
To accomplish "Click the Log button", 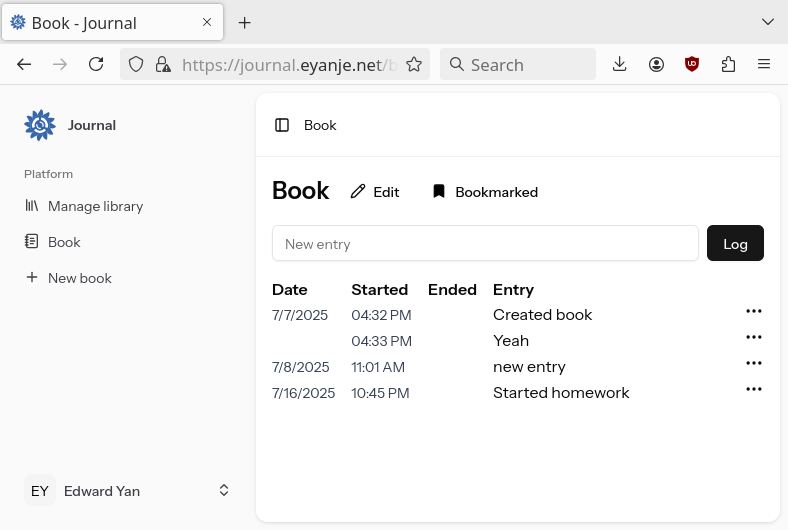I will [x=735, y=244].
